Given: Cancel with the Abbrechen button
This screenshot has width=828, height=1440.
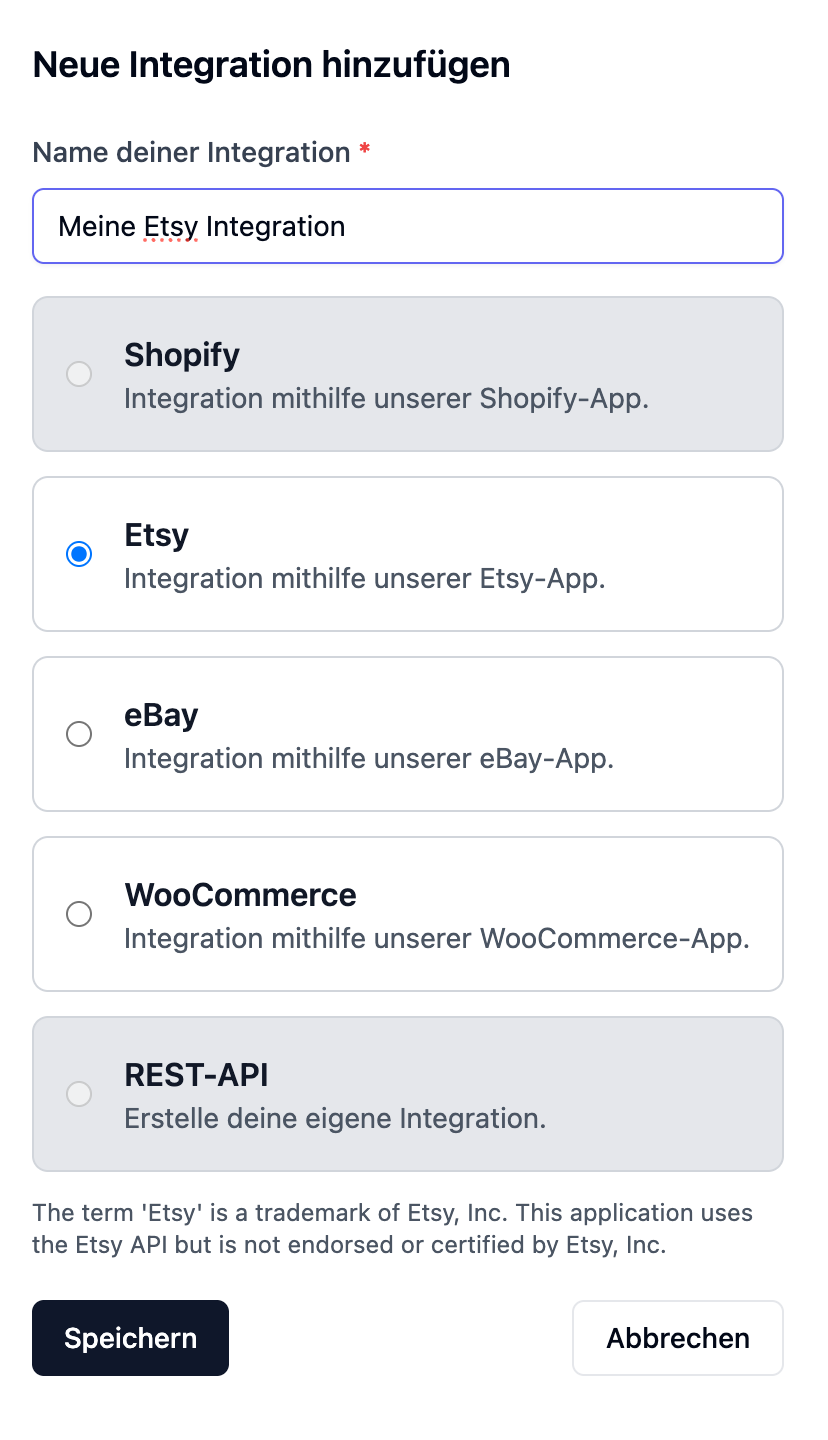Looking at the screenshot, I should click(678, 1338).
